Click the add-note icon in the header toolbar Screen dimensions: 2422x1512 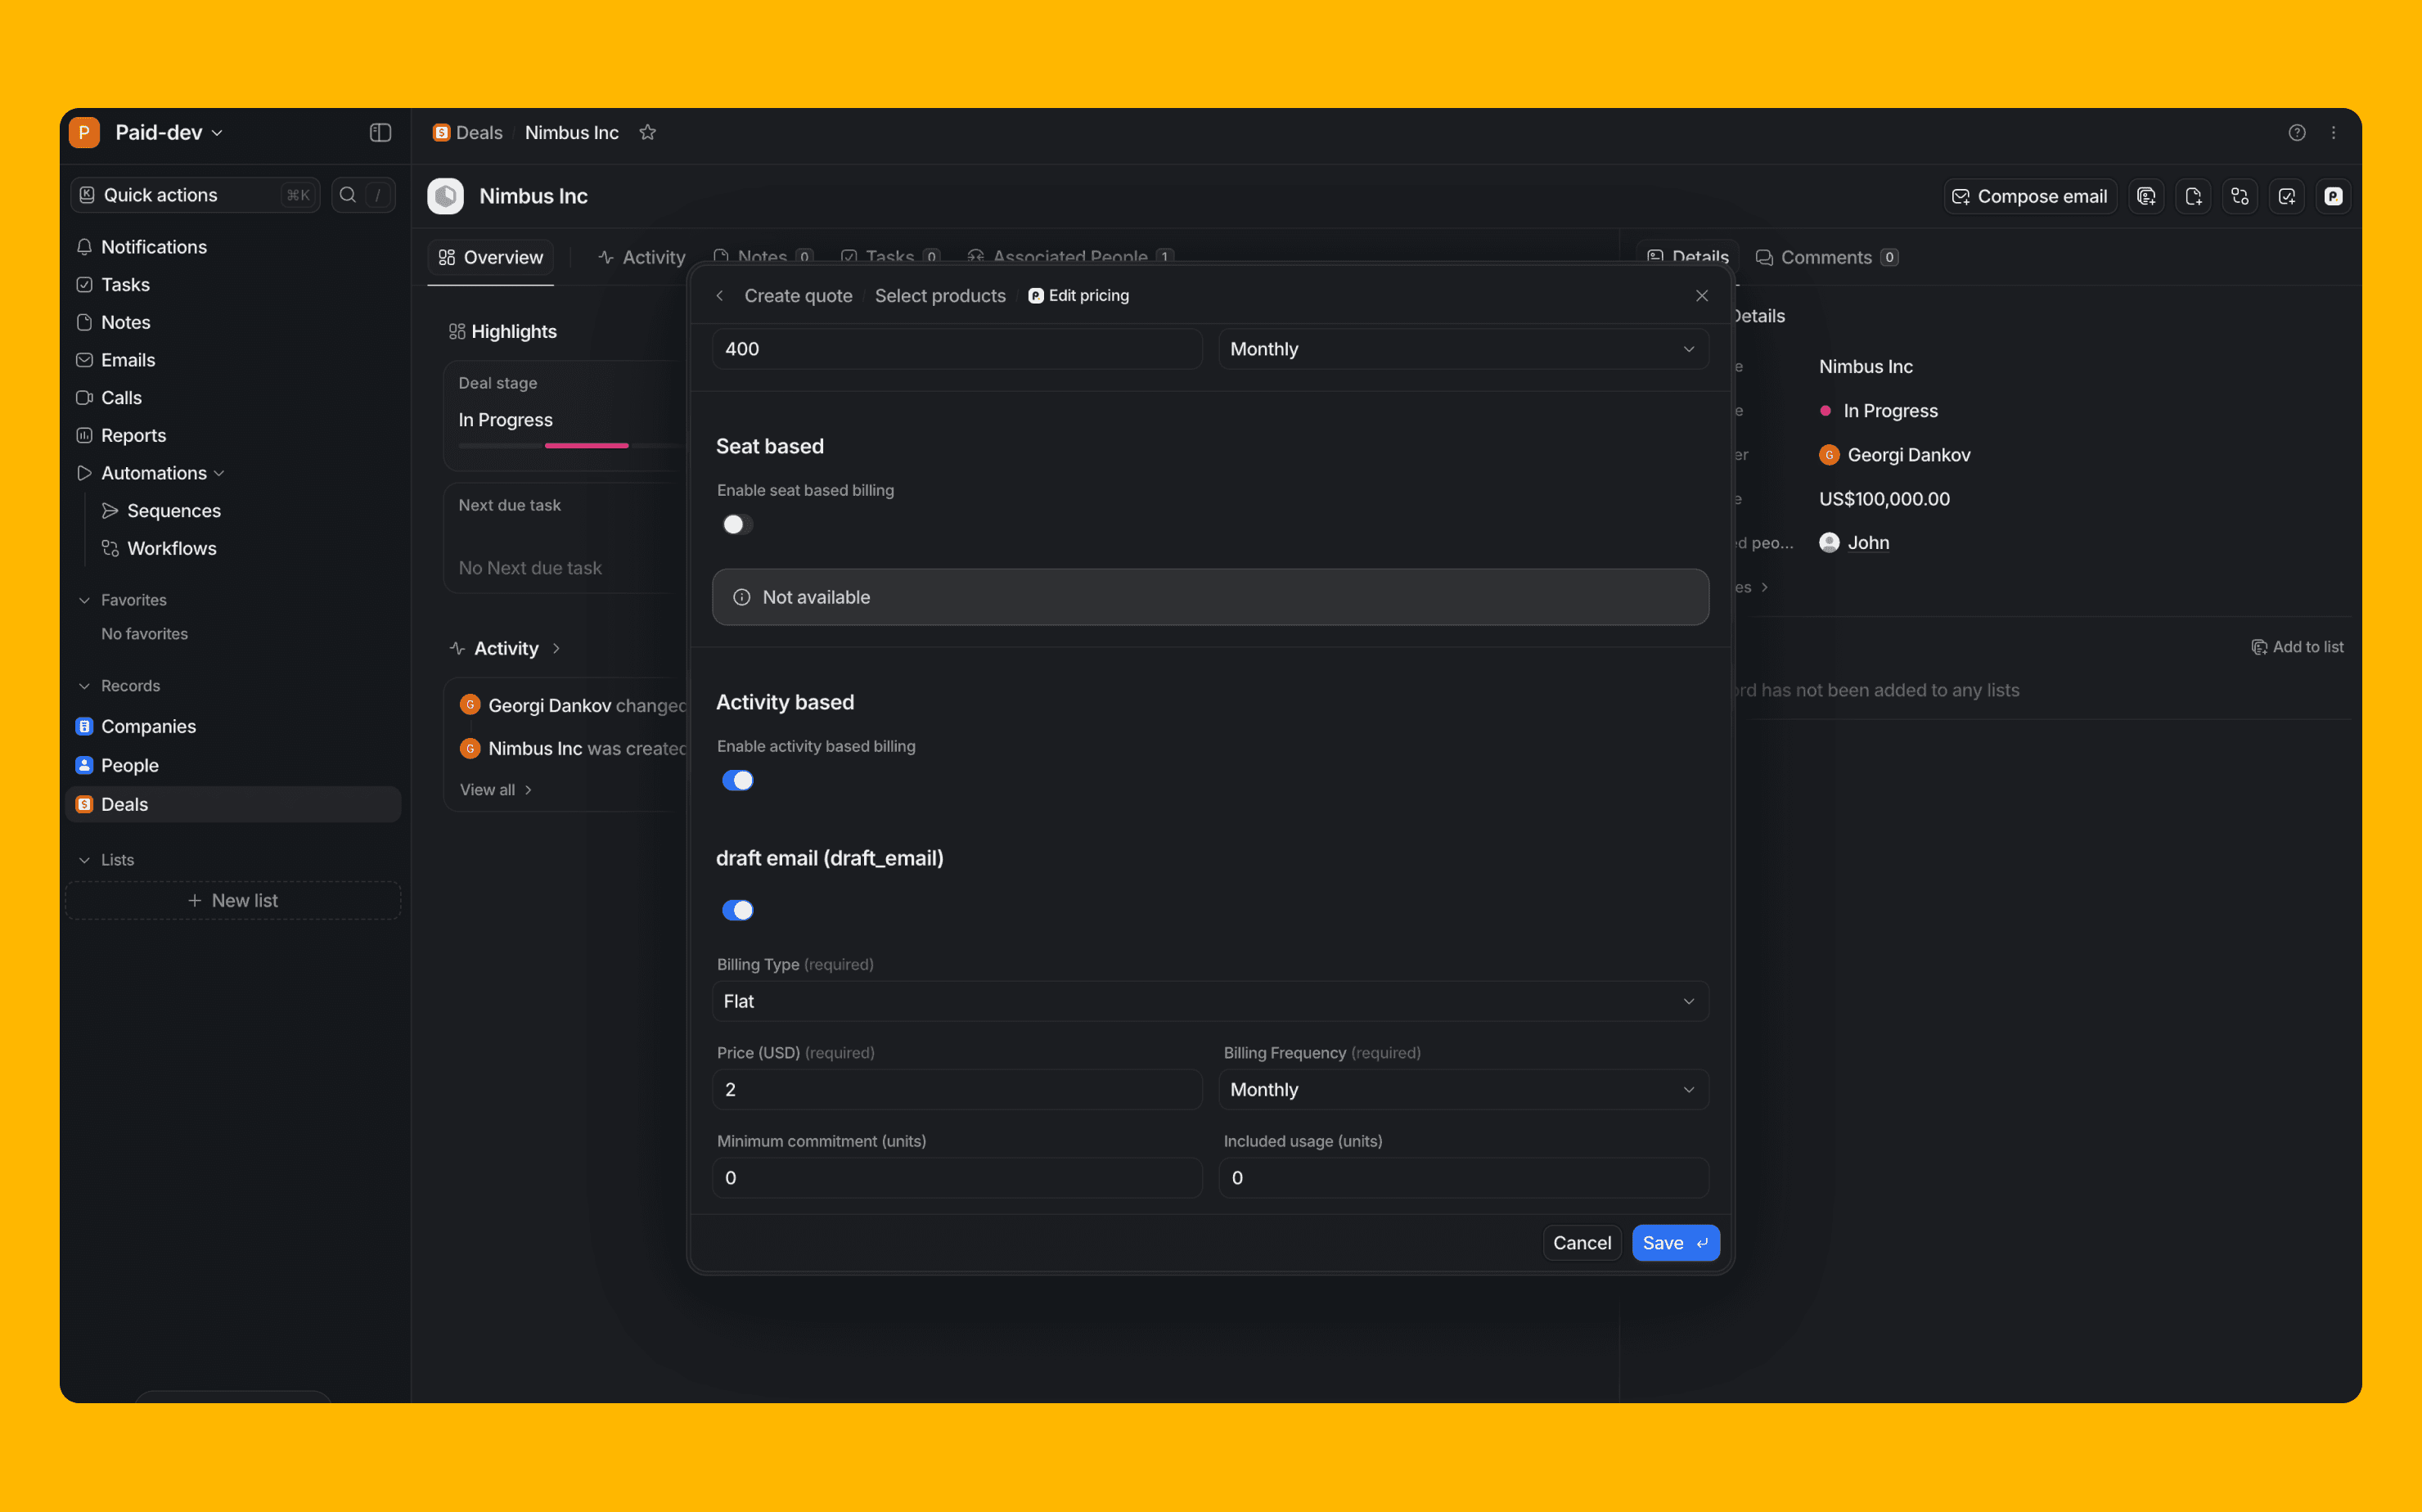click(x=2193, y=197)
